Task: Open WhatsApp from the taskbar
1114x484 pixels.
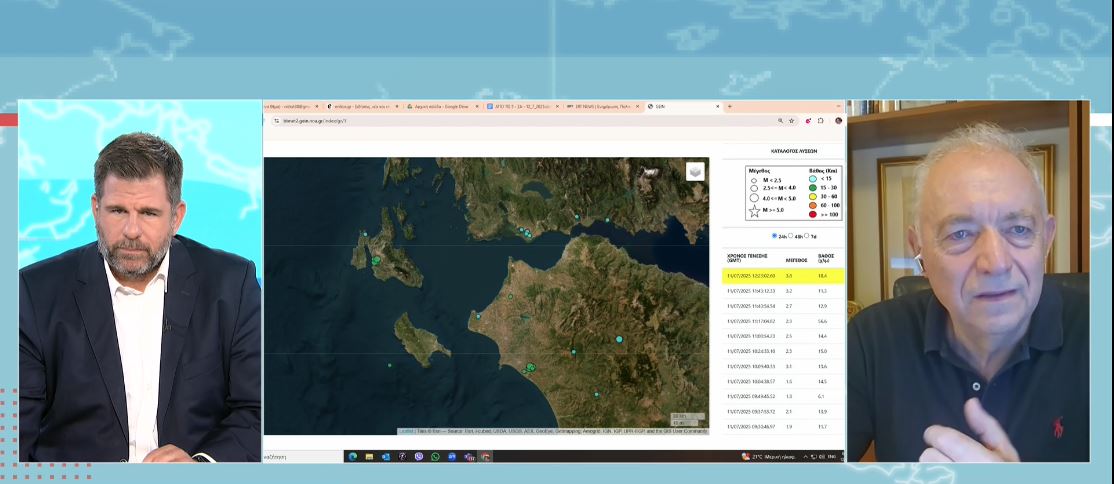Action: pyautogui.click(x=435, y=456)
